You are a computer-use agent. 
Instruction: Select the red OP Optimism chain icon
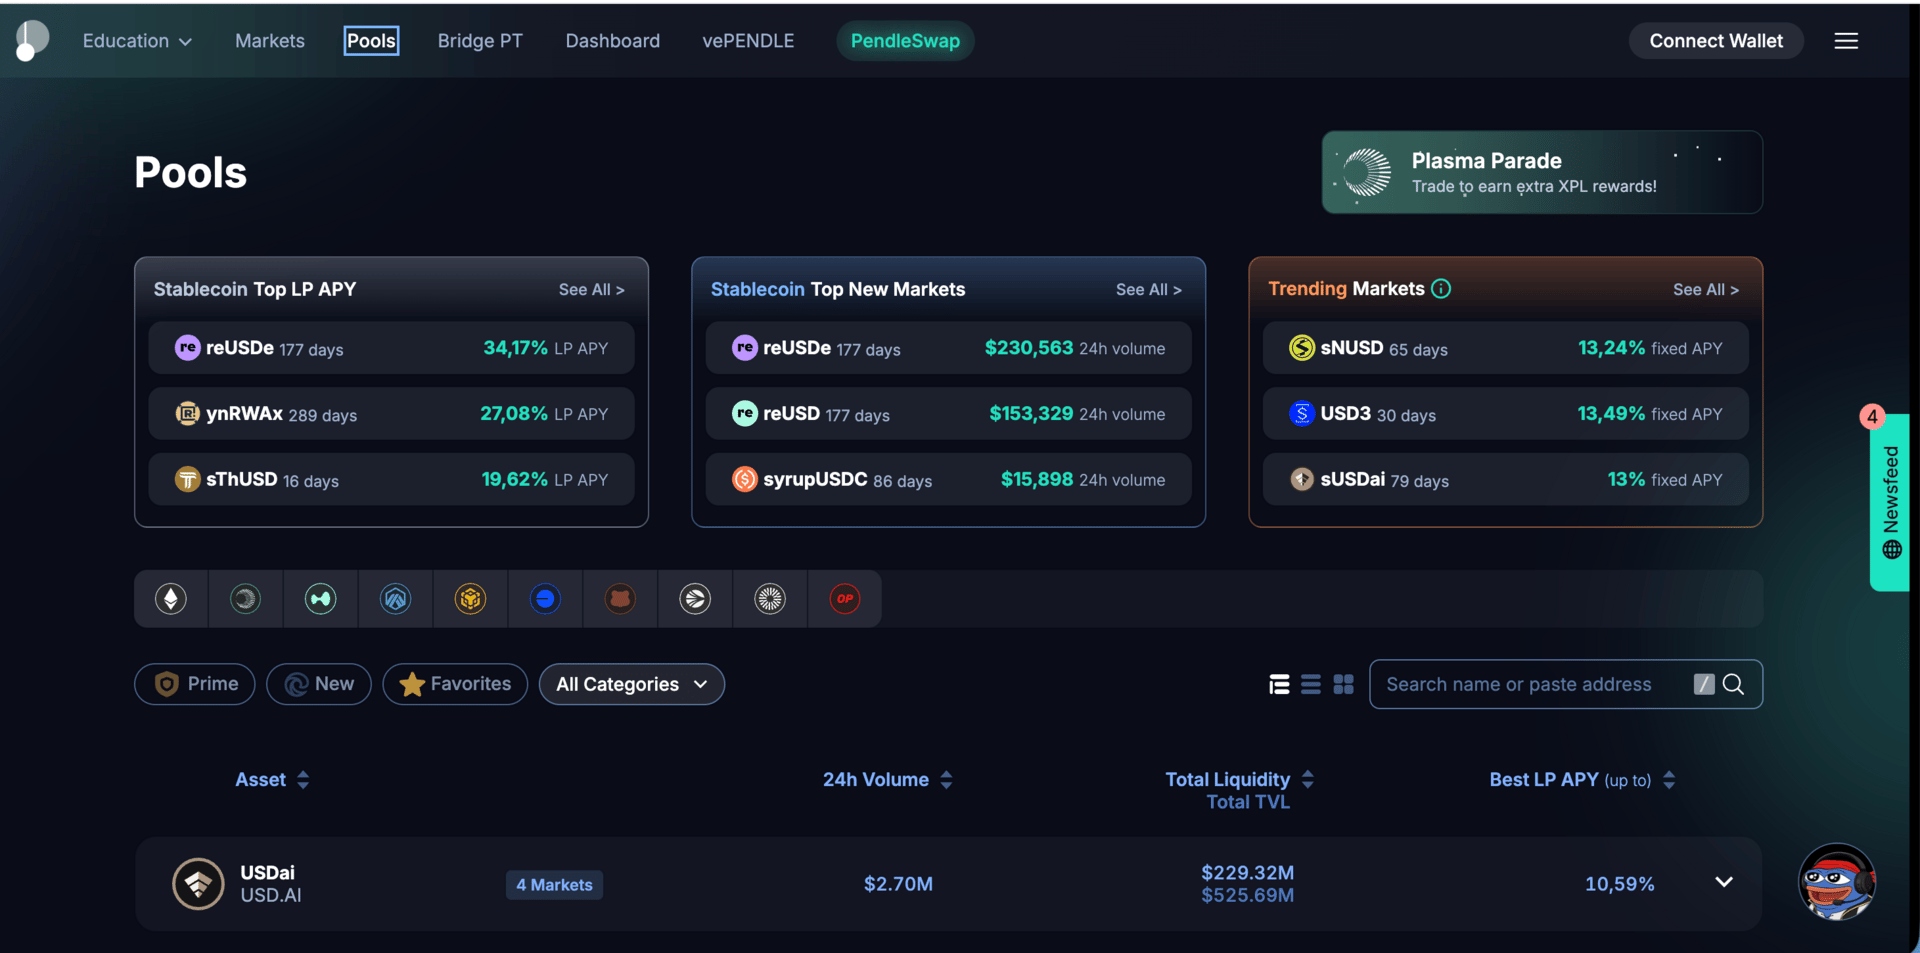845,599
